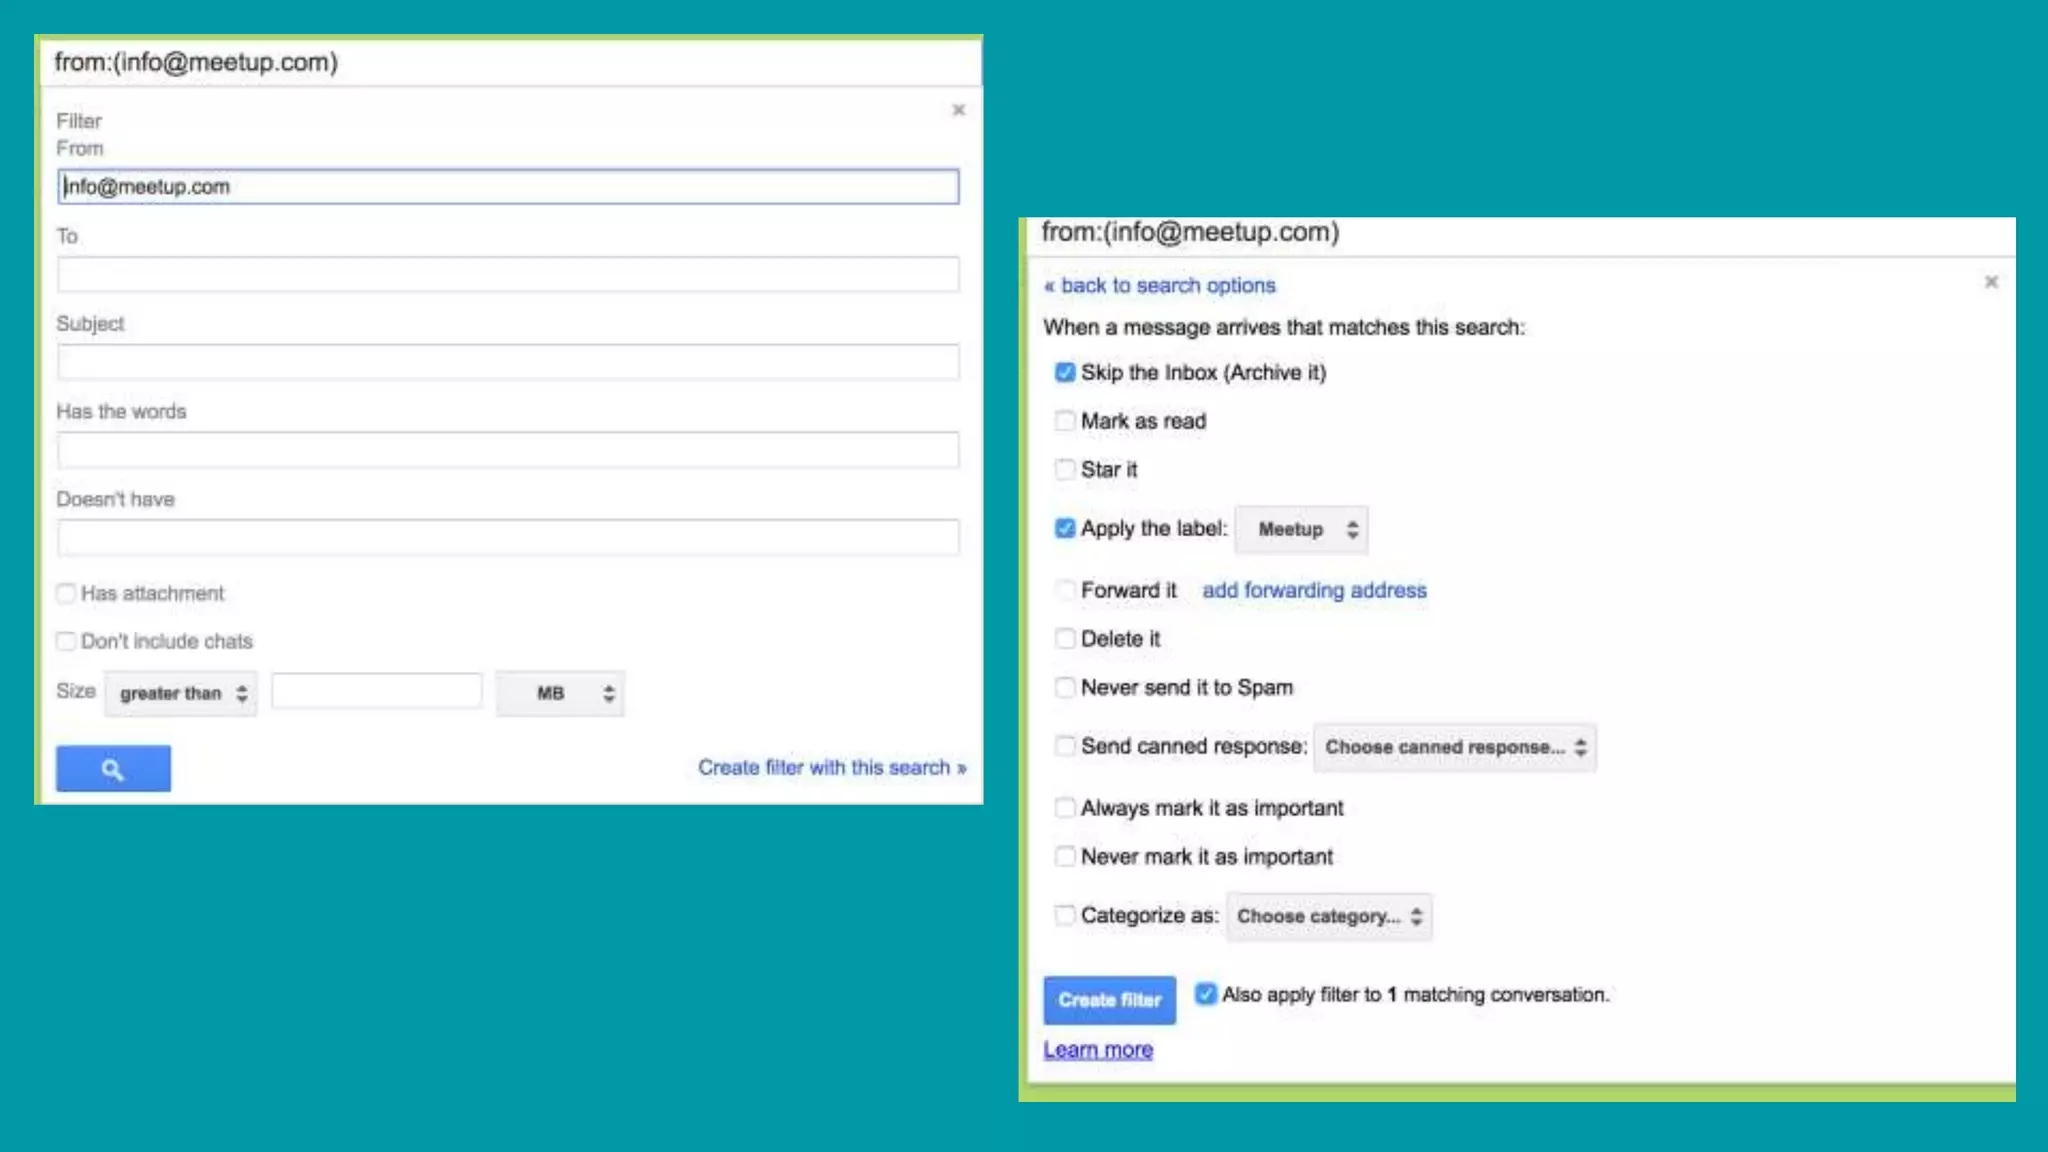Screen dimensions: 2048x1152
Task: Open the Meetup label dropdown
Action: pyautogui.click(x=1301, y=529)
